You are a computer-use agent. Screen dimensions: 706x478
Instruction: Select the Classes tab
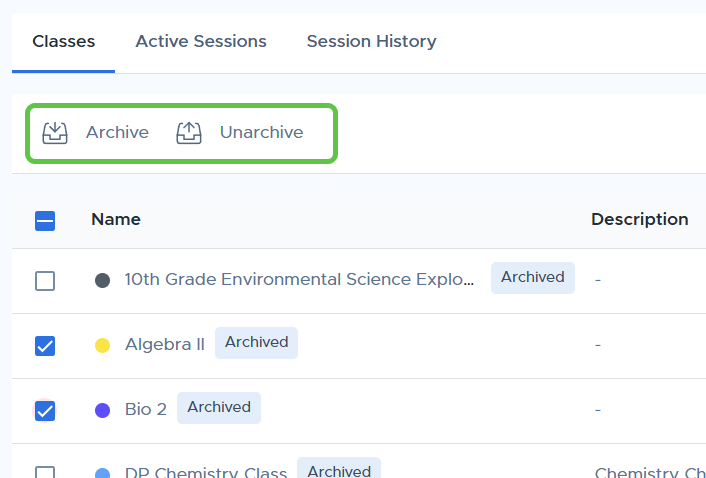[63, 41]
